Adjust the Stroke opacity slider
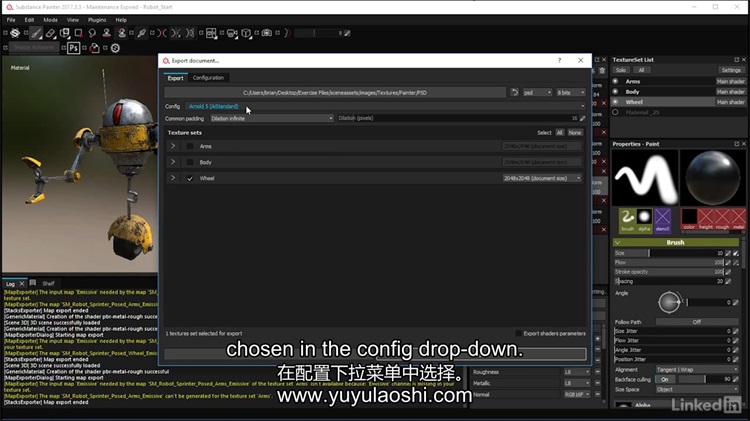This screenshot has width=750, height=421. click(x=669, y=272)
